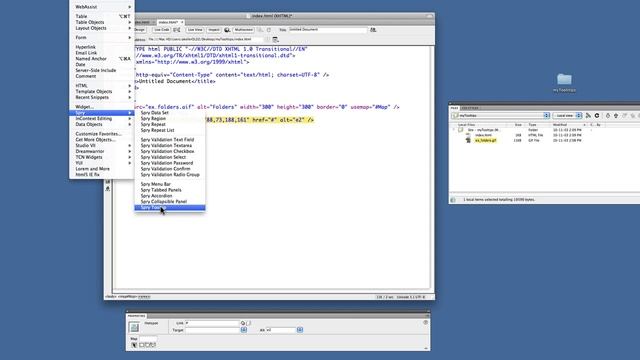Viewport: 640px width, 360px height.
Task: Open Multiscreen preview button
Action: [x=244, y=30]
